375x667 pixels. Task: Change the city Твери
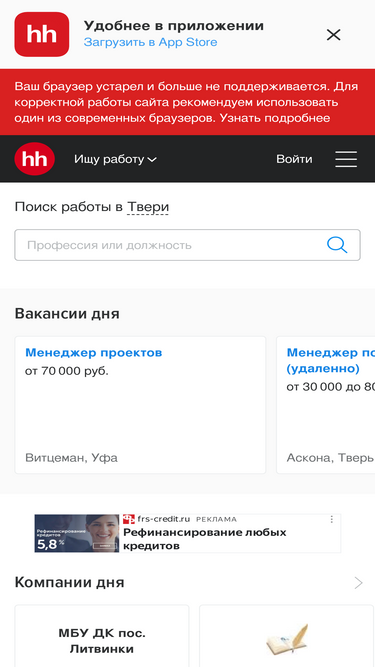tap(148, 207)
